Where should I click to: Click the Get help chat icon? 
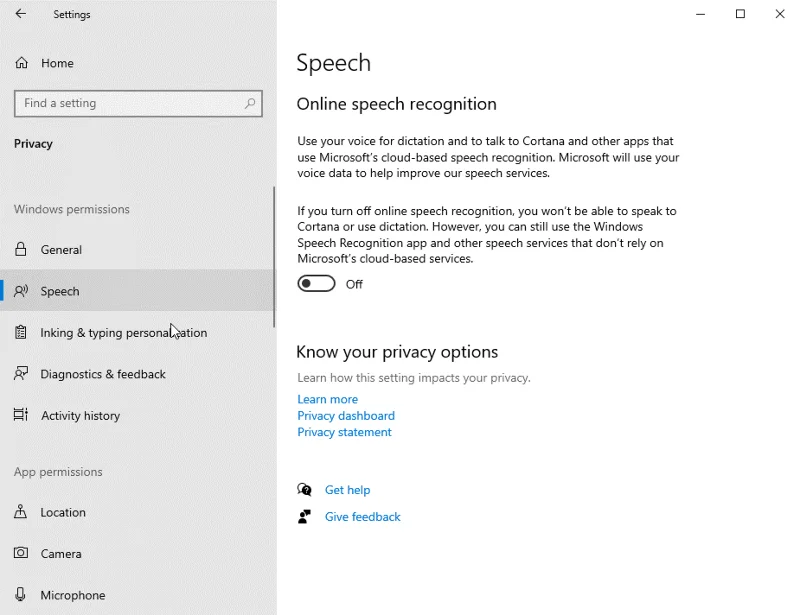[x=305, y=490]
